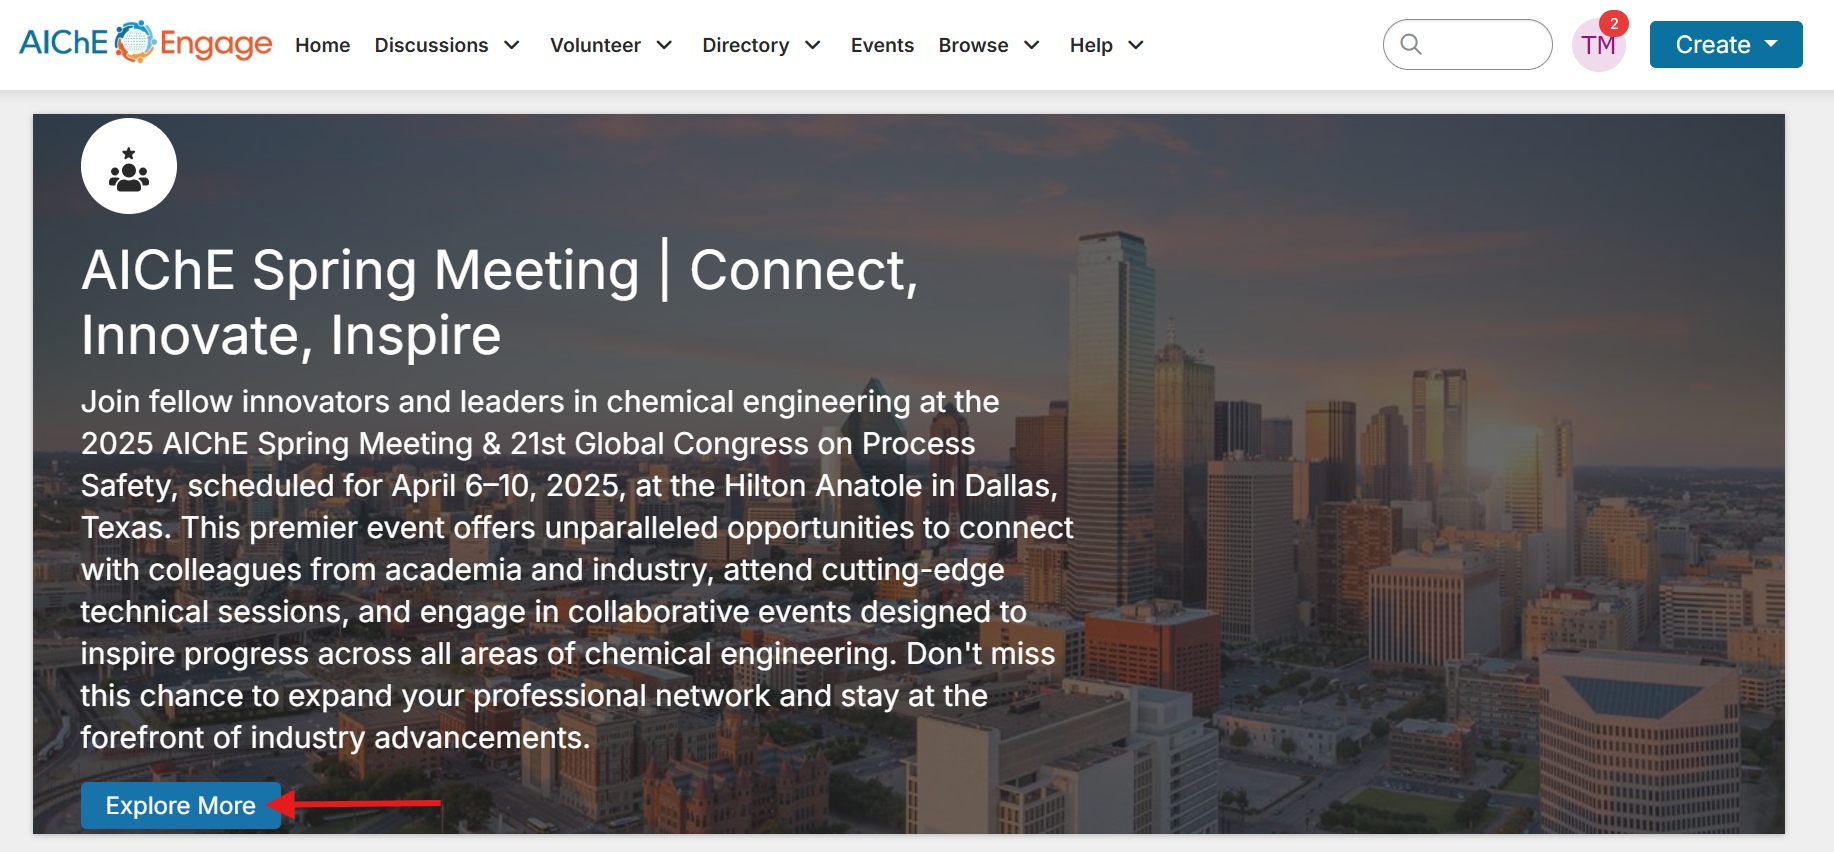The height and width of the screenshot is (852, 1834).
Task: Click the Create button
Action: pos(1712,45)
